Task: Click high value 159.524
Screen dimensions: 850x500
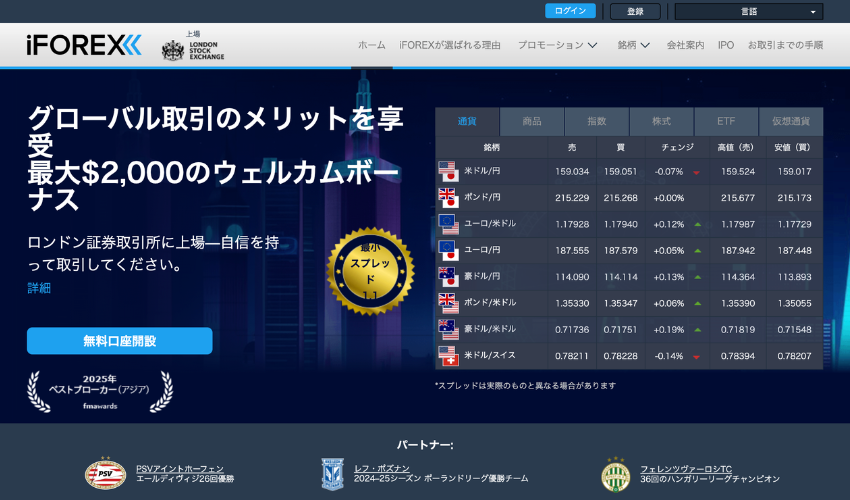Action: tap(738, 171)
